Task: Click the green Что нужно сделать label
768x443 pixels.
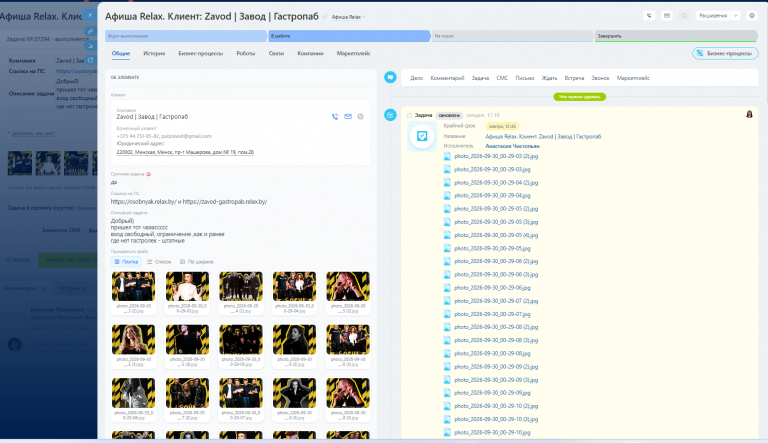Action: [x=579, y=97]
